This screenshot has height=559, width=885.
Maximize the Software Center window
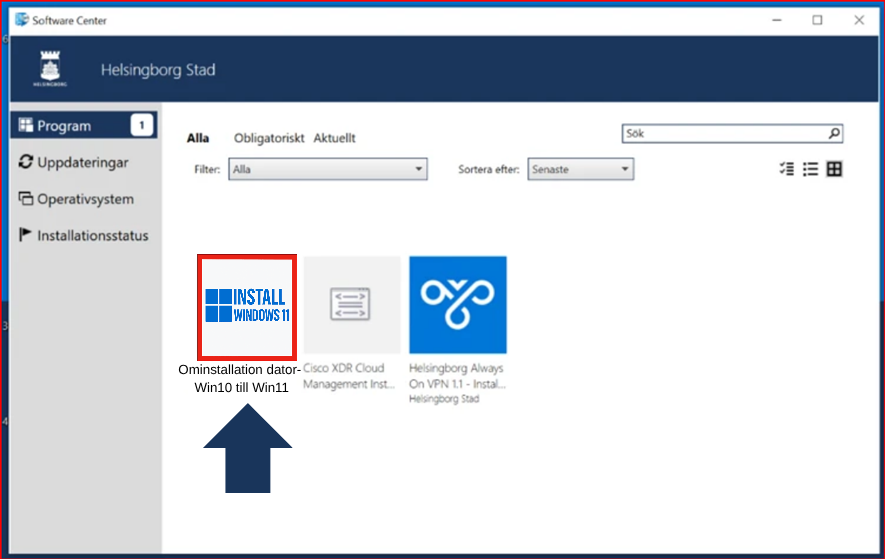817,20
